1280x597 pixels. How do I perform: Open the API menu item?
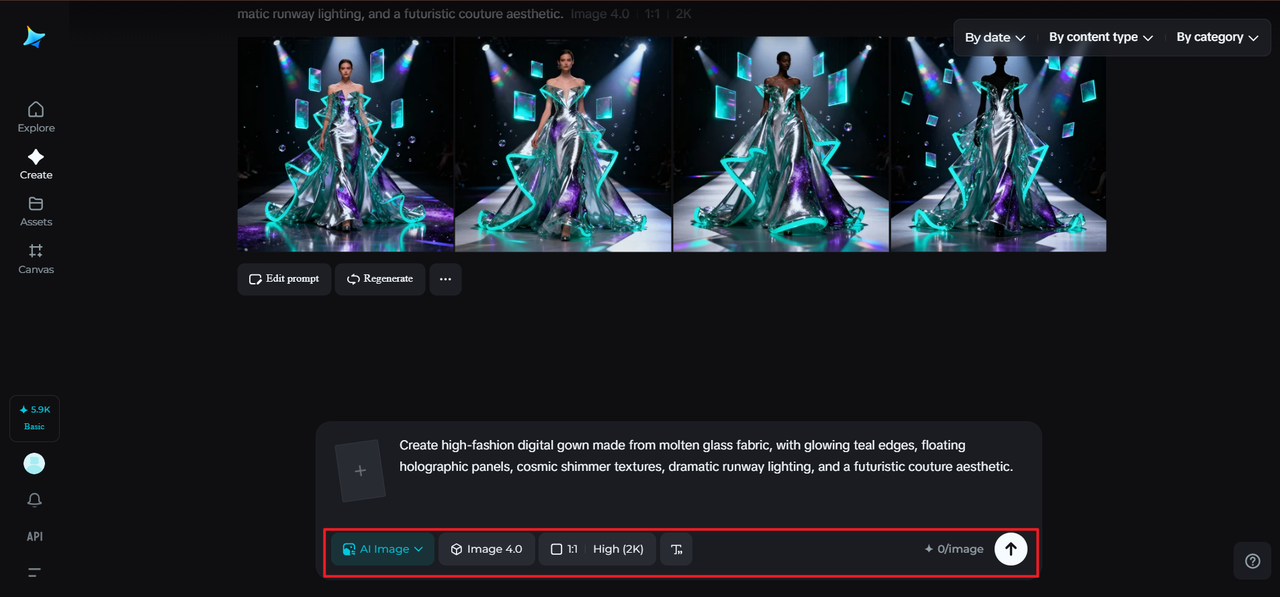[x=35, y=537]
